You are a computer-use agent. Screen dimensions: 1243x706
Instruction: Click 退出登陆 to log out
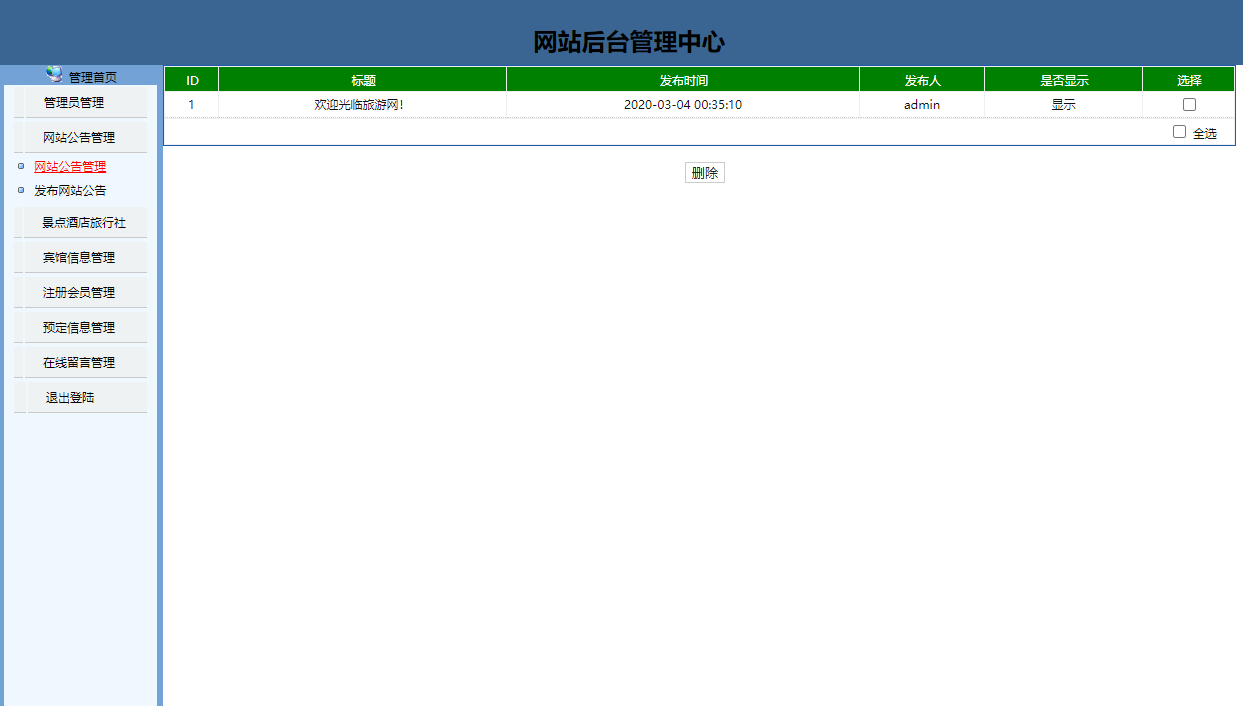coord(80,396)
